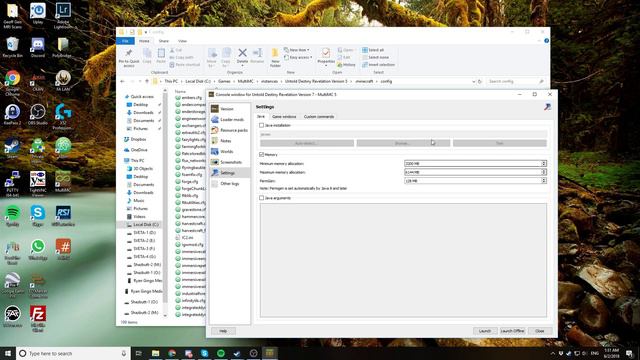640x360 pixels.
Task: Open the Steam desktop shortcut
Action: tap(13, 149)
